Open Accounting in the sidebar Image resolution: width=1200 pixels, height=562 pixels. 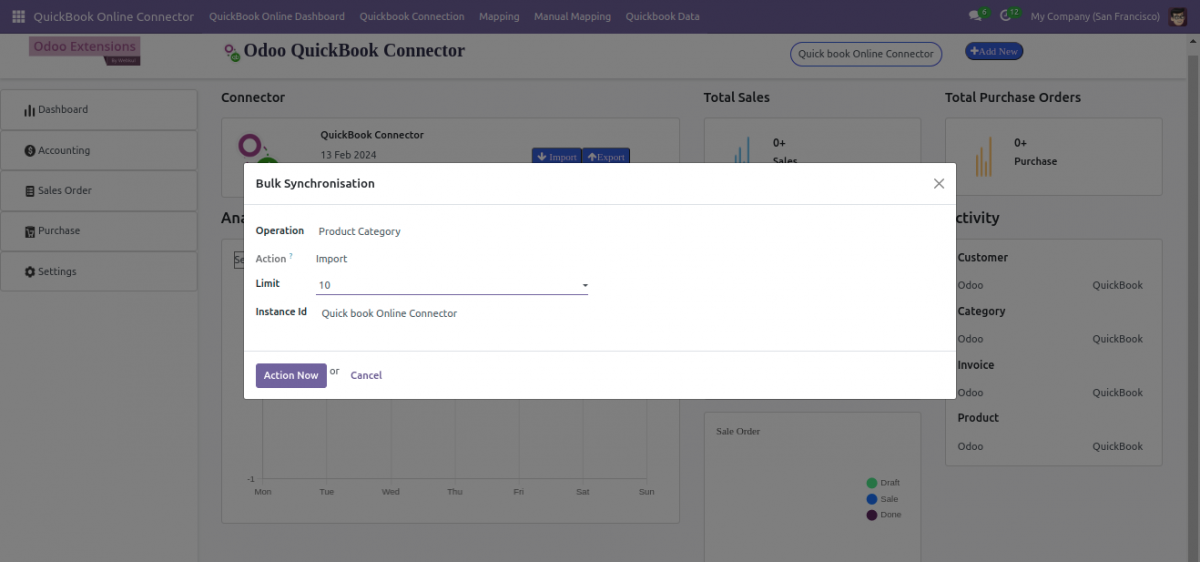click(x=99, y=150)
